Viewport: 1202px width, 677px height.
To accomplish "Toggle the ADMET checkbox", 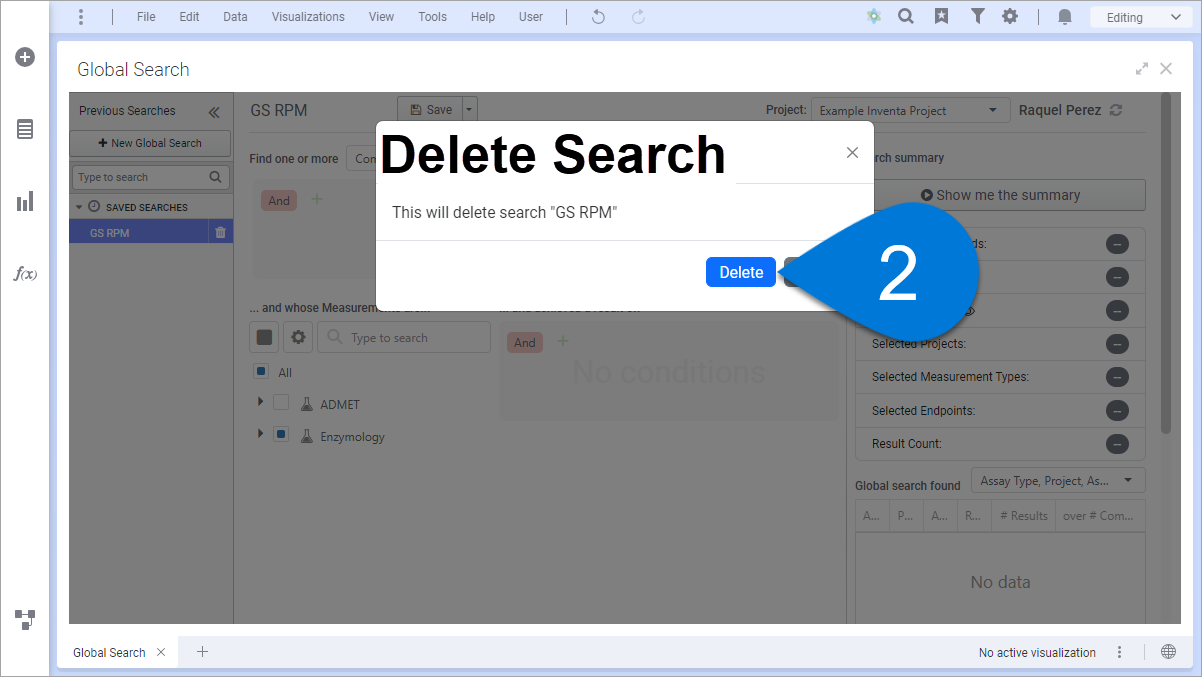I will [x=281, y=403].
